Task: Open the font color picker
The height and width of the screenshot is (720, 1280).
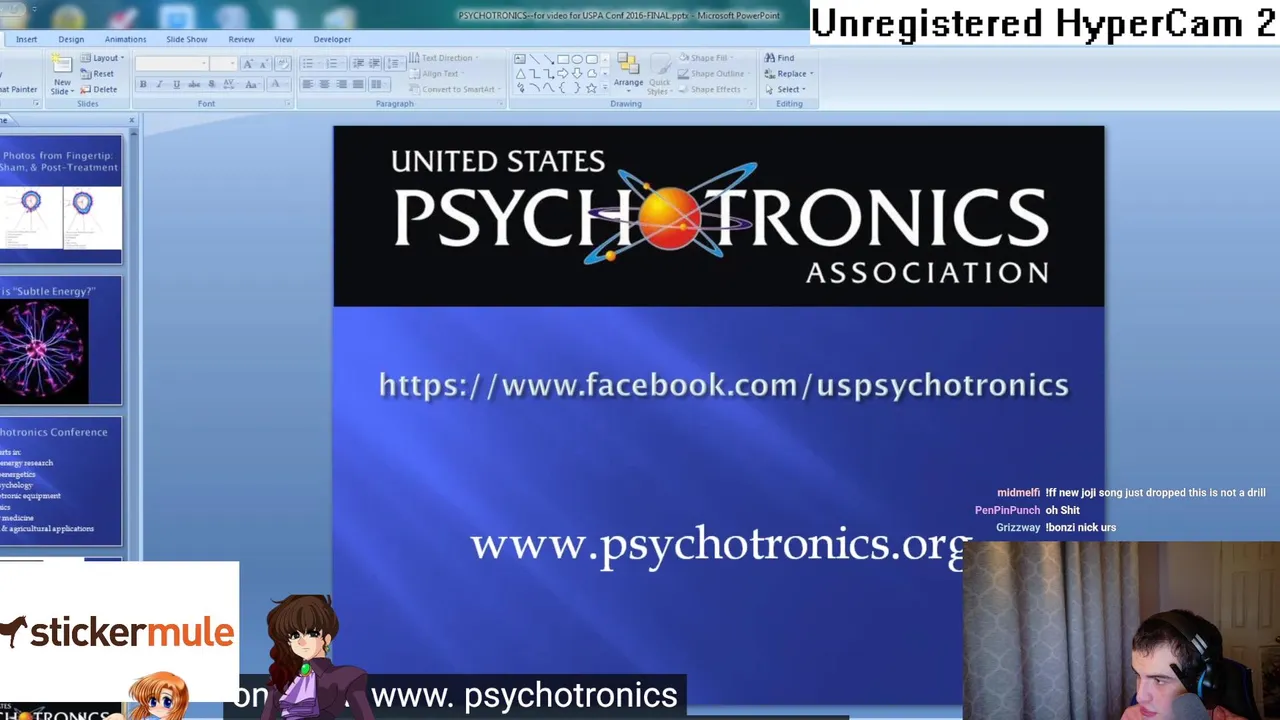Action: pos(278,84)
